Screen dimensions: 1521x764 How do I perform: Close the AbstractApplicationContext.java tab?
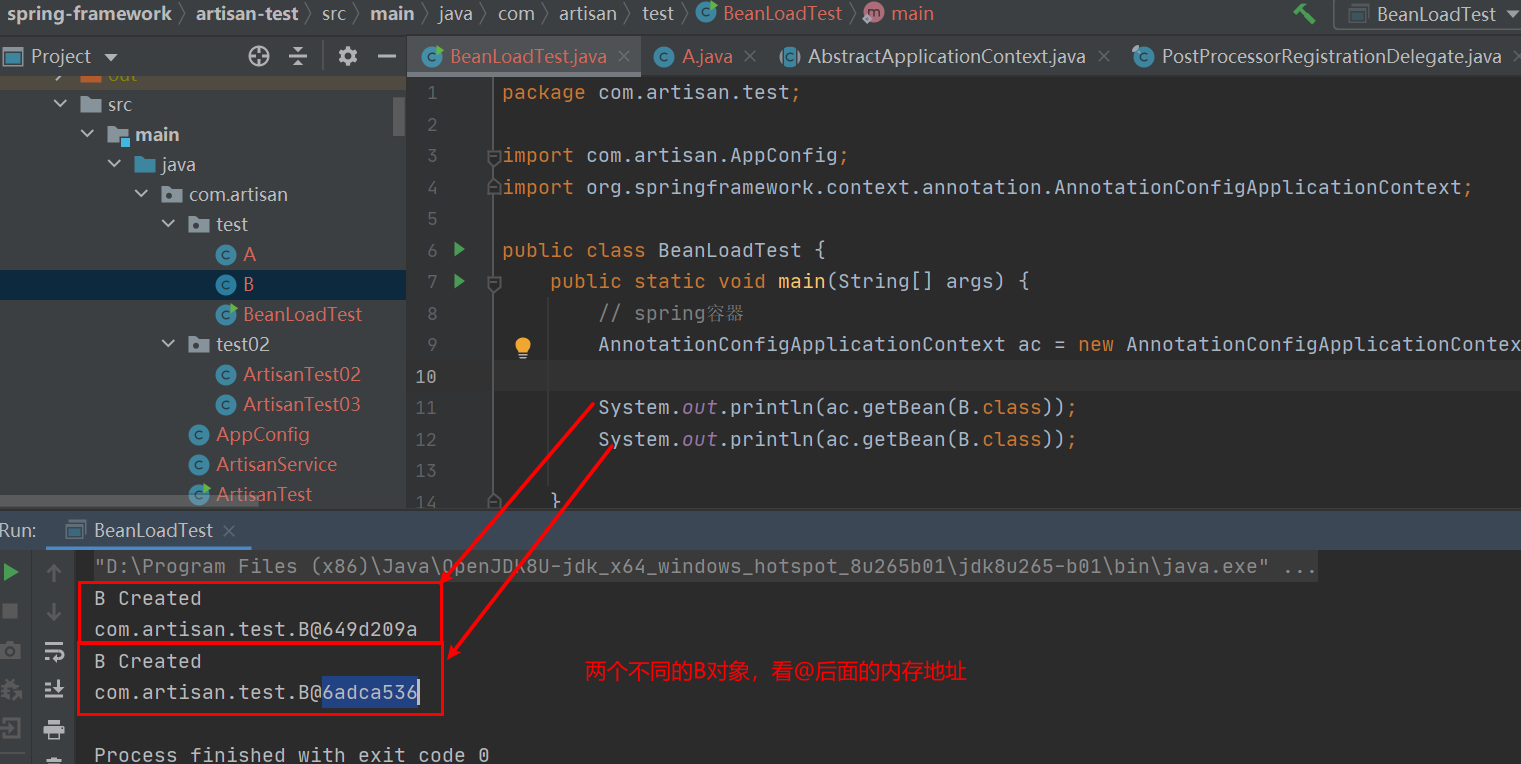point(1104,56)
